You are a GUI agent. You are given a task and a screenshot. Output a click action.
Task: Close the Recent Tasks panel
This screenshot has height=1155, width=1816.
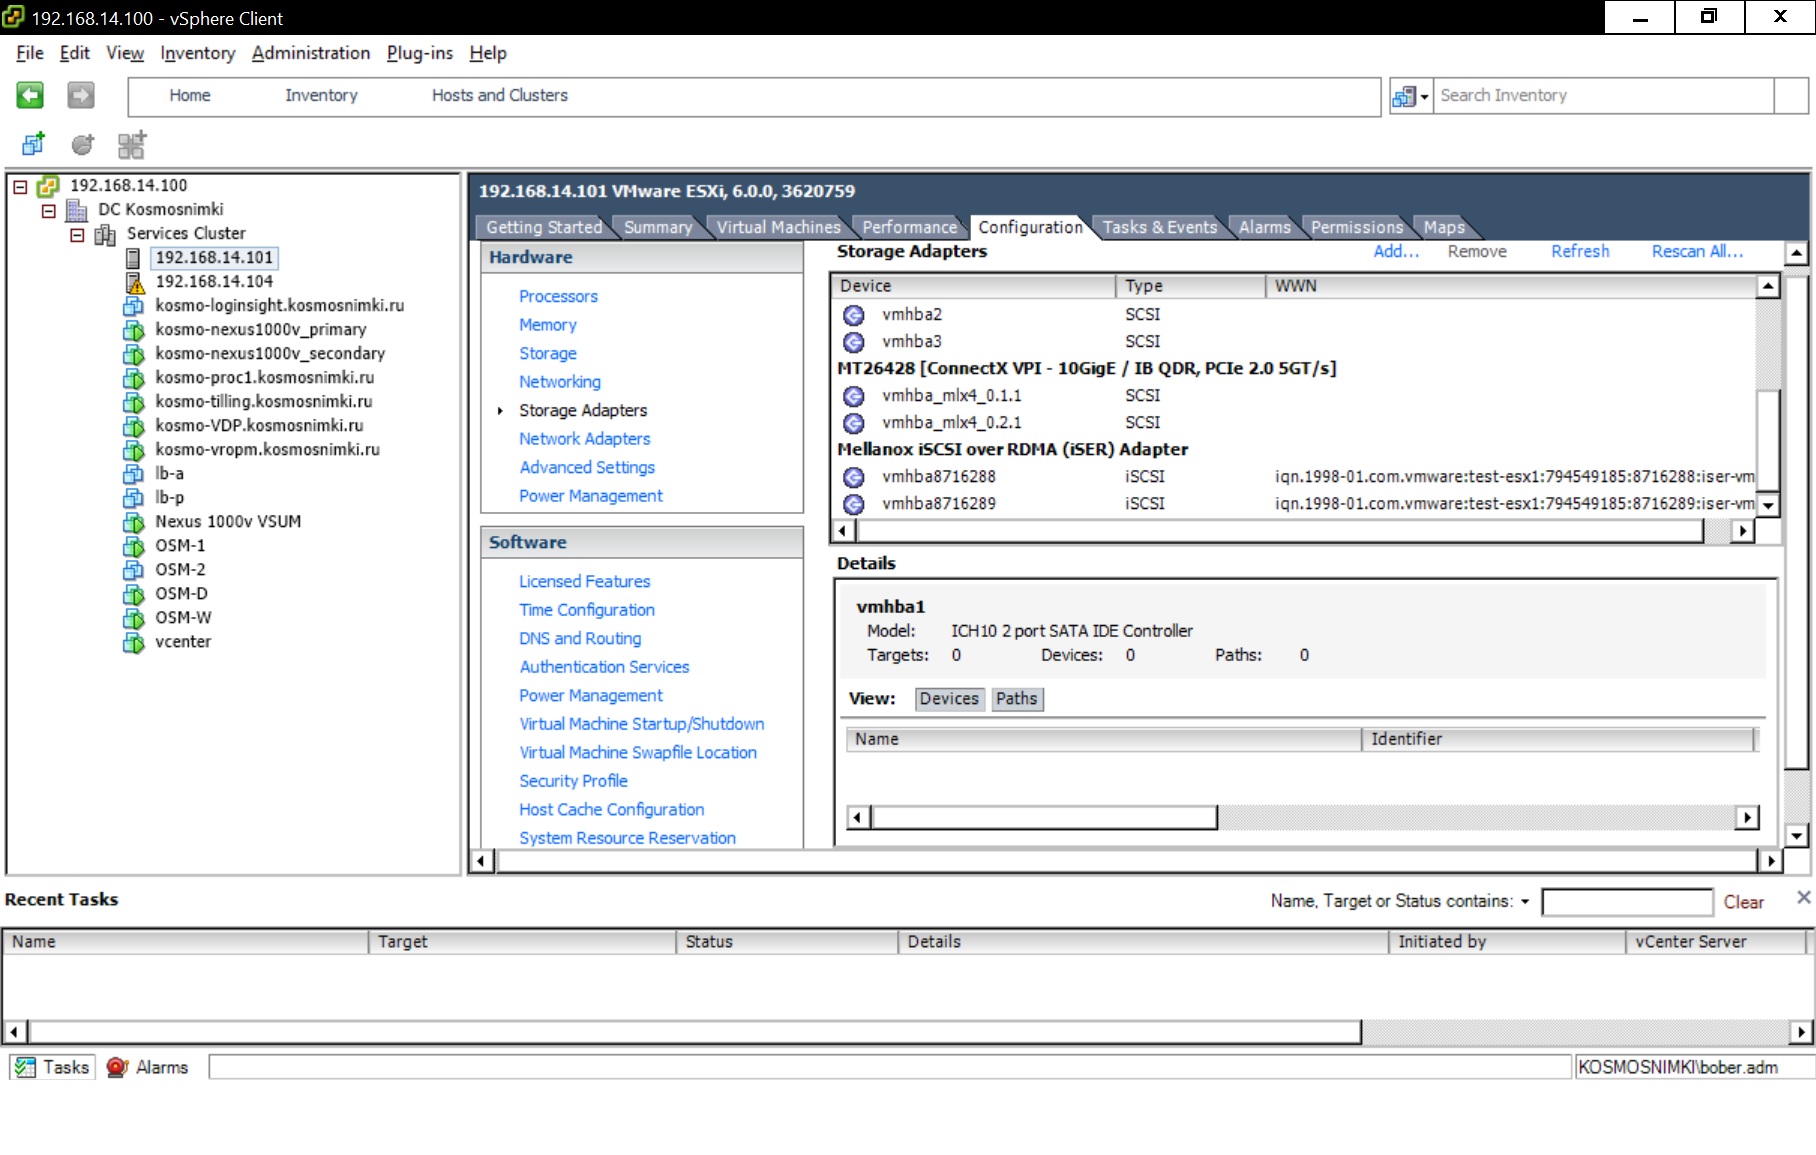[1803, 897]
